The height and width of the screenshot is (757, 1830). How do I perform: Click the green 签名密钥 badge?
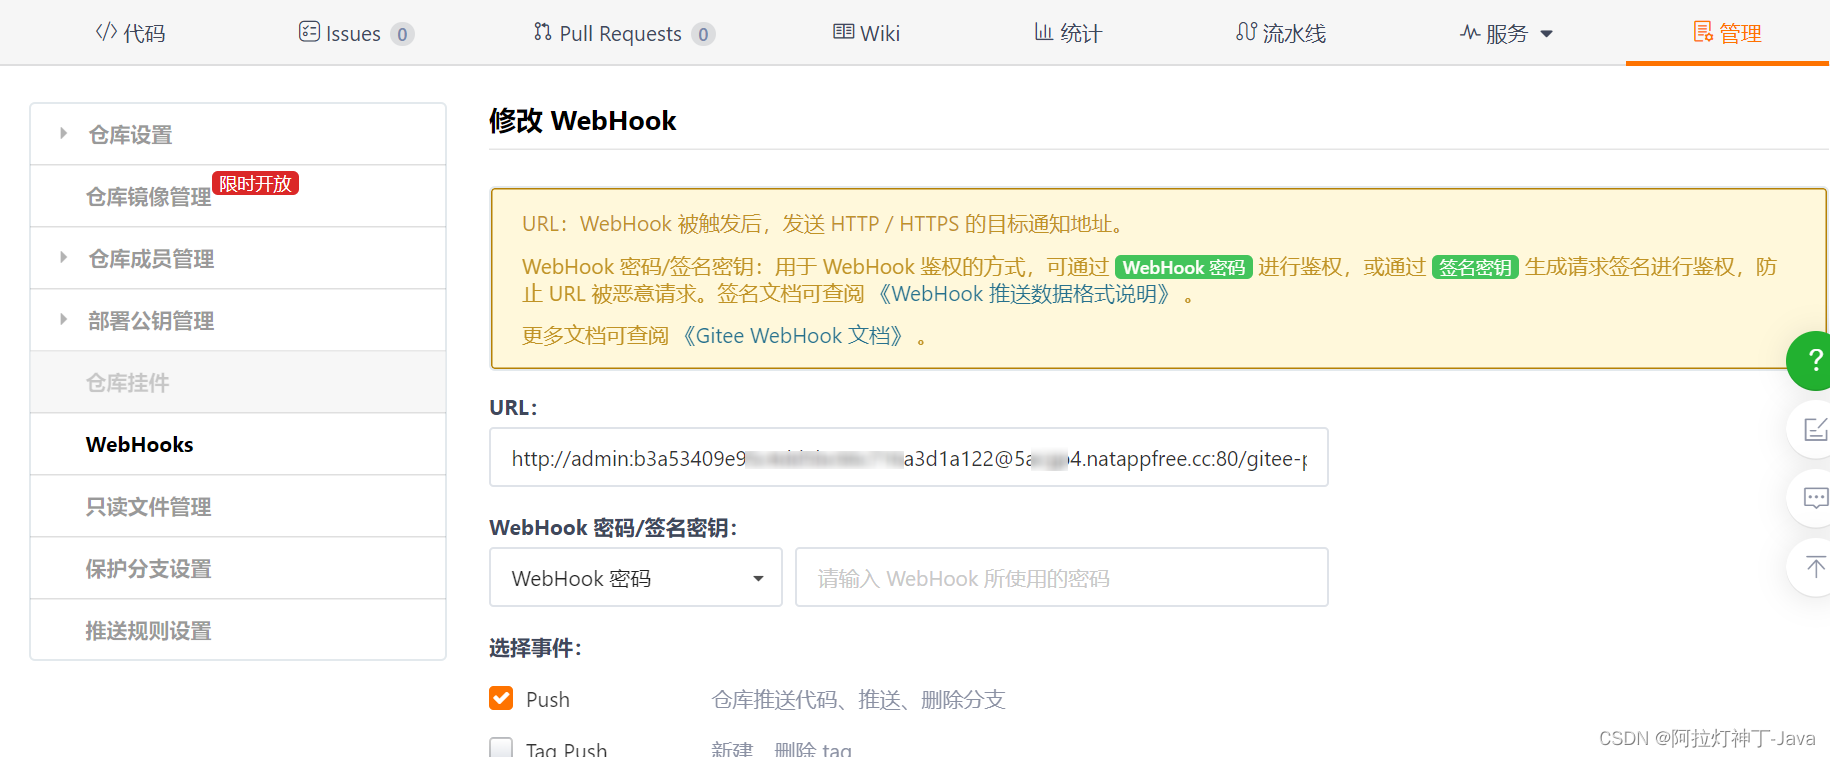click(x=1475, y=267)
